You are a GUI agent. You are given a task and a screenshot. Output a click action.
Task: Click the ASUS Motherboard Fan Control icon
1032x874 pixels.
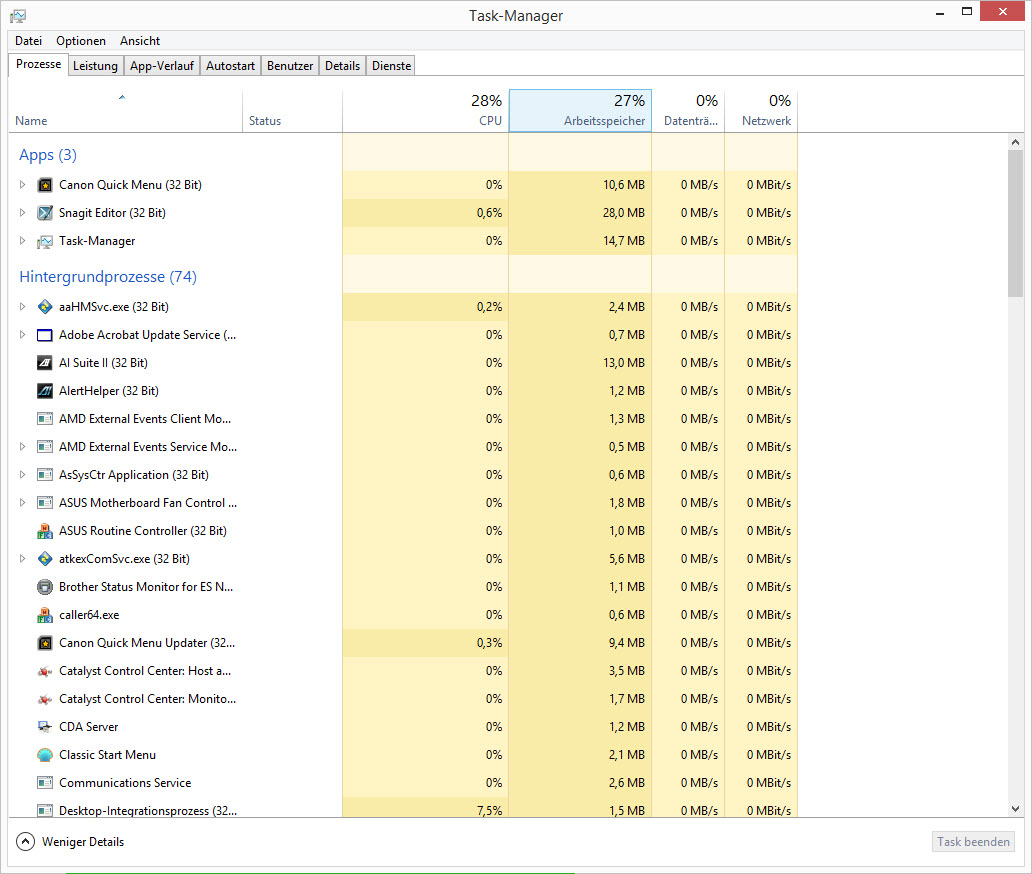[45, 503]
